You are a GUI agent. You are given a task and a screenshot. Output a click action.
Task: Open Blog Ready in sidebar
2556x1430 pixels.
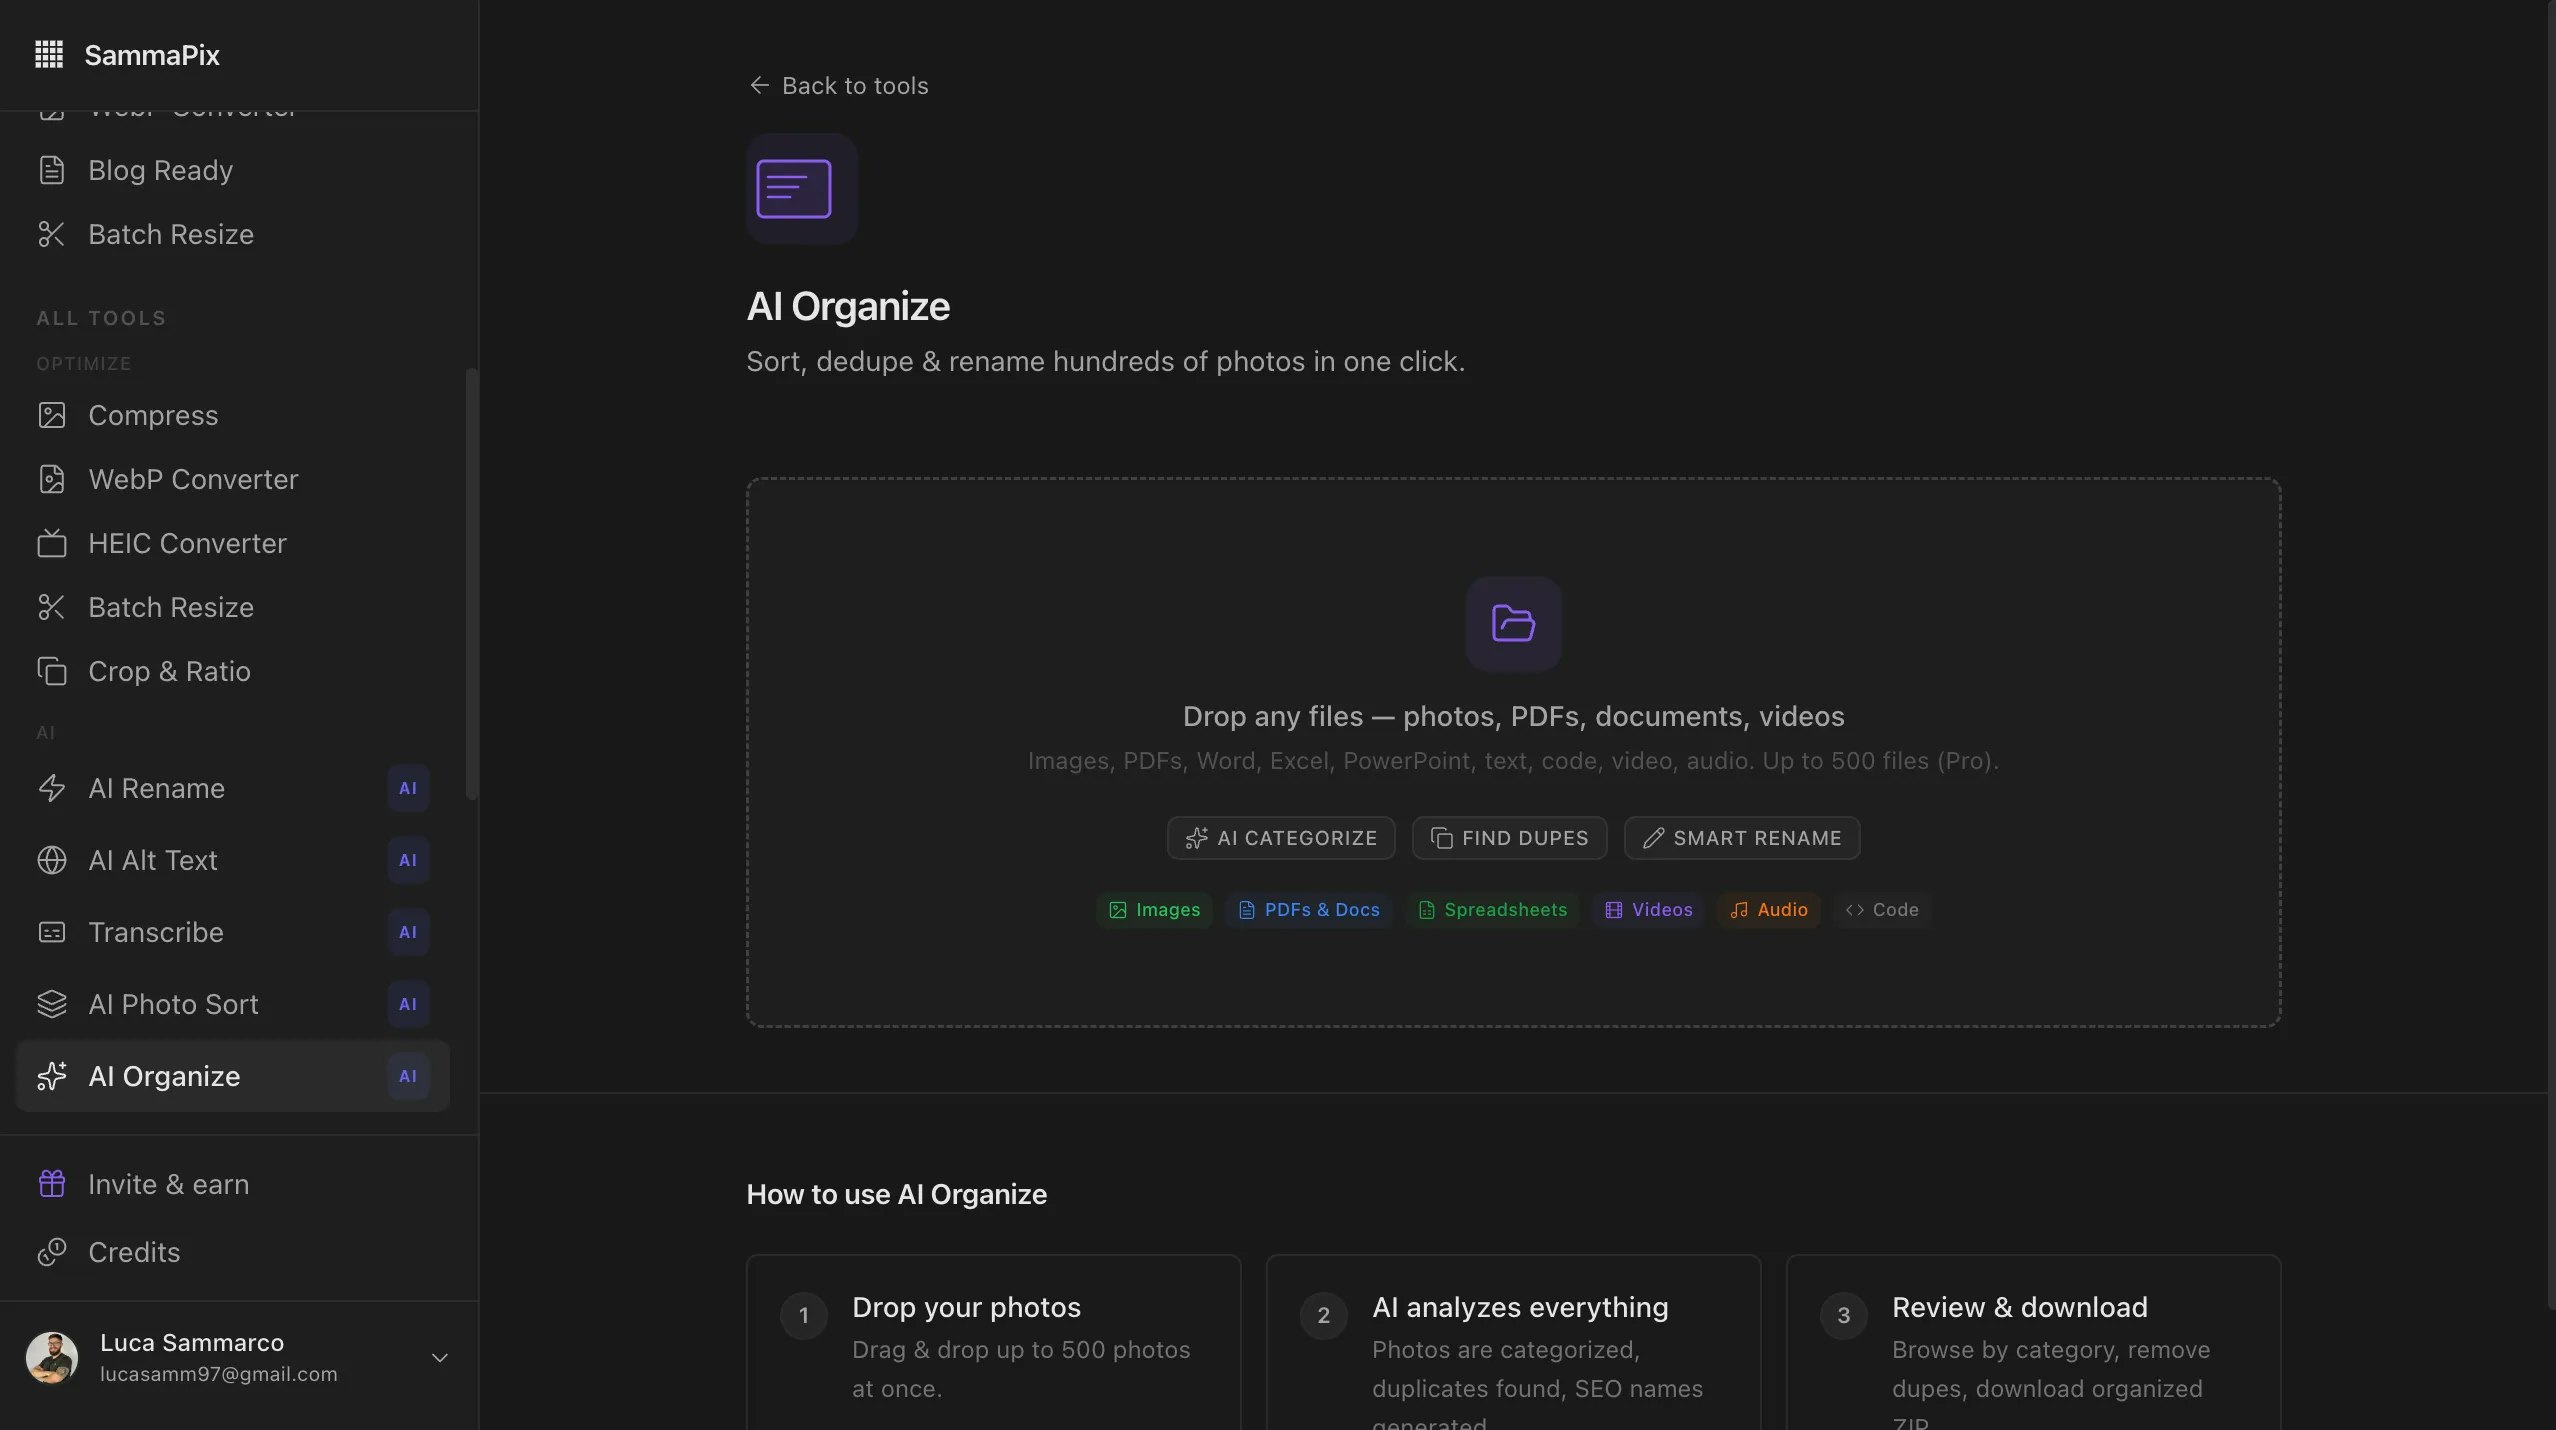tap(160, 170)
